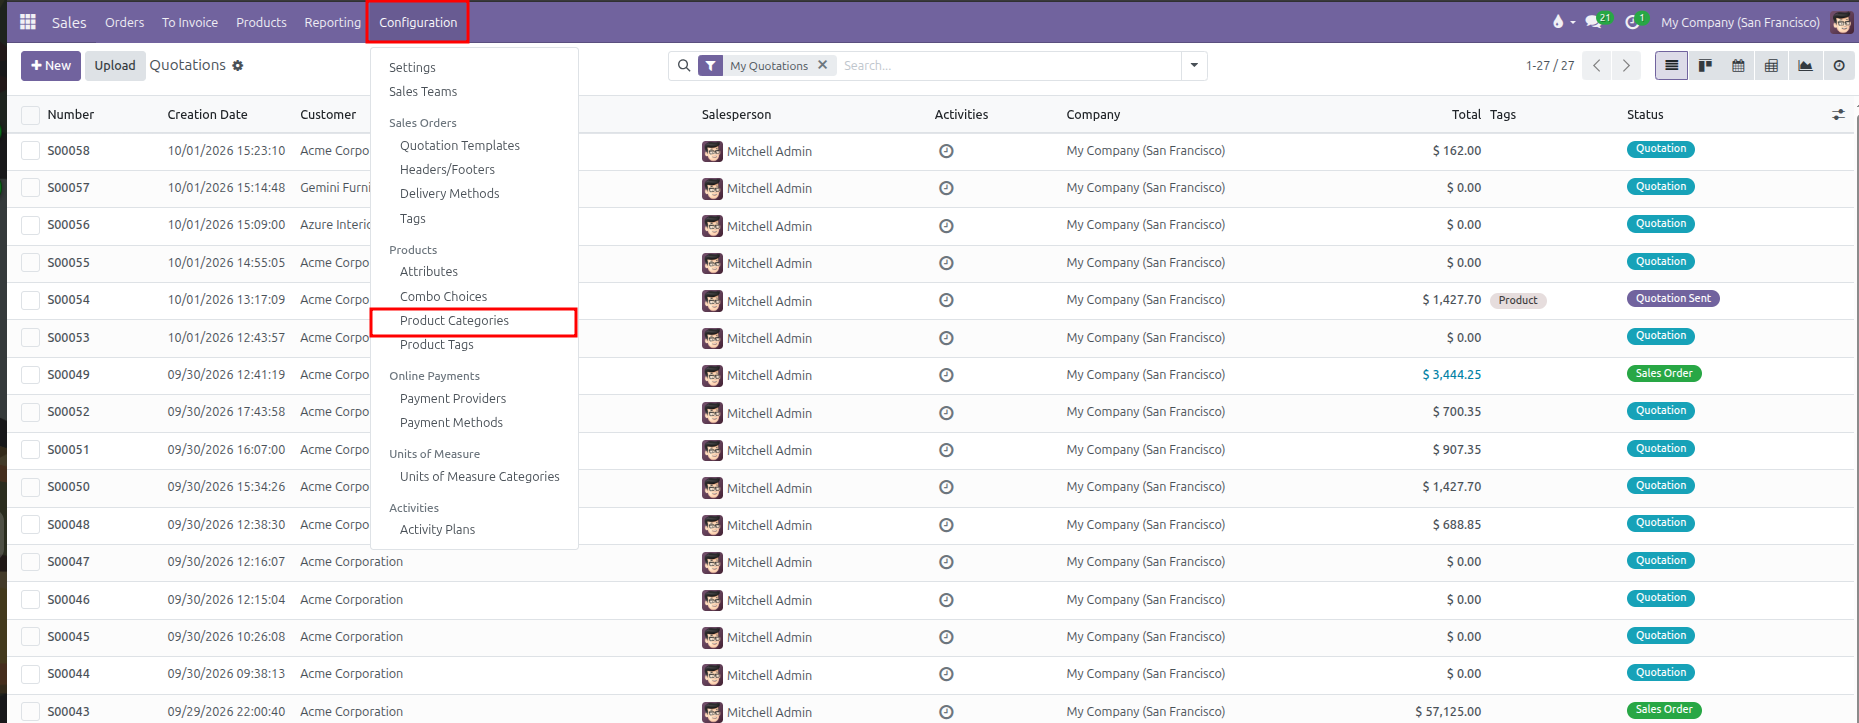
Task: Switch to pivot table view
Action: tap(1771, 66)
